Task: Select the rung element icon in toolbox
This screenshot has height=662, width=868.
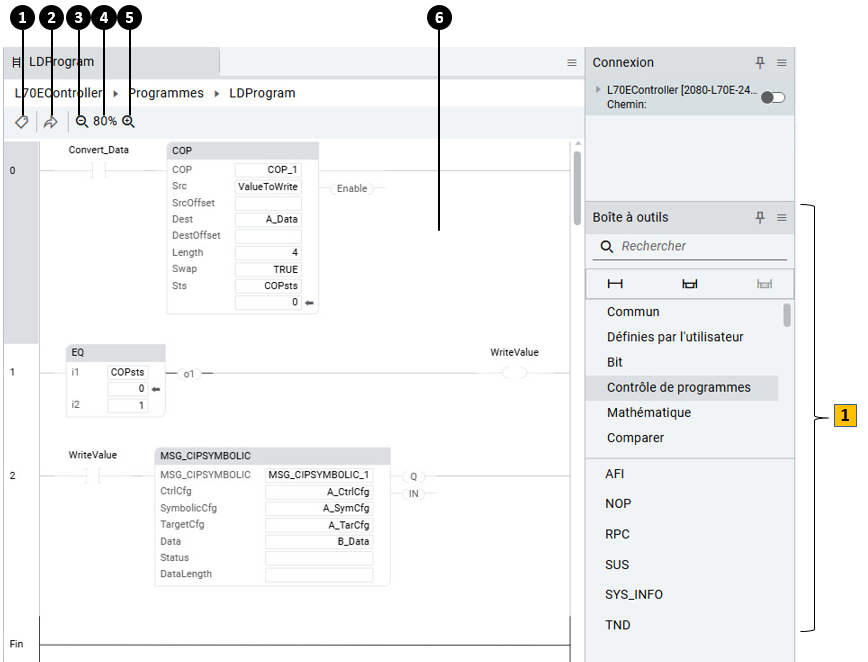Action: tap(615, 284)
